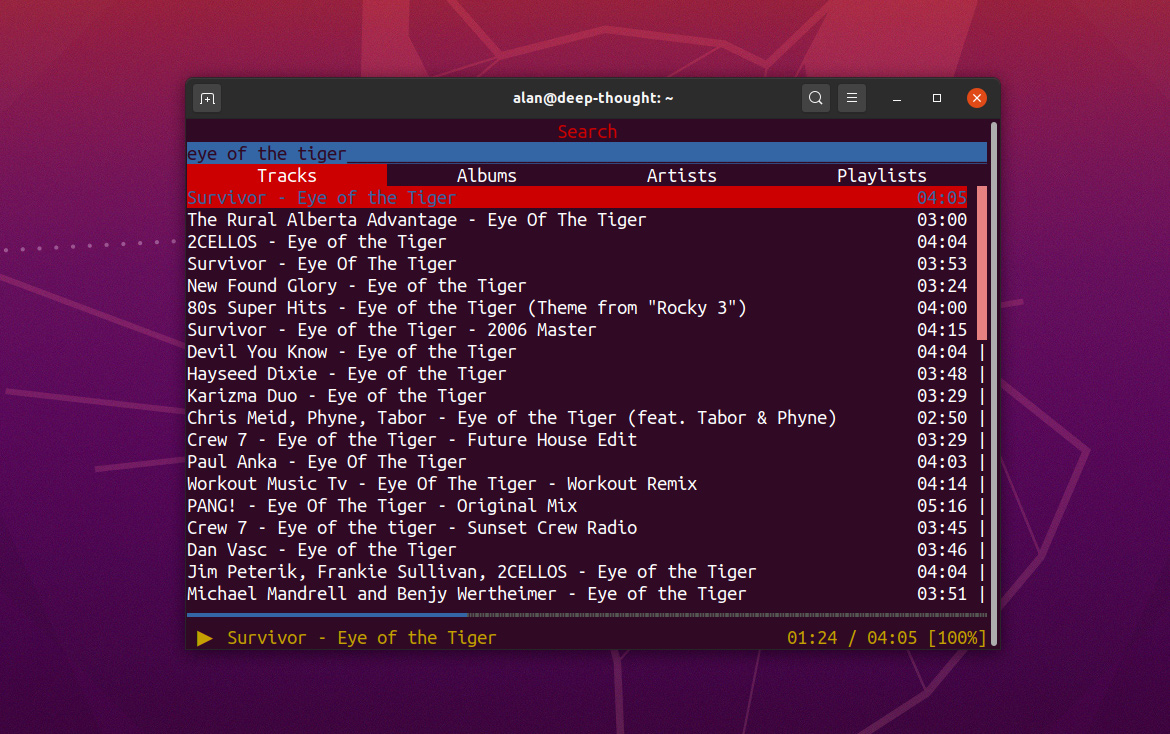1170x734 pixels.
Task: Select Crew 7 Future House Edit
Action: [x=577, y=440]
